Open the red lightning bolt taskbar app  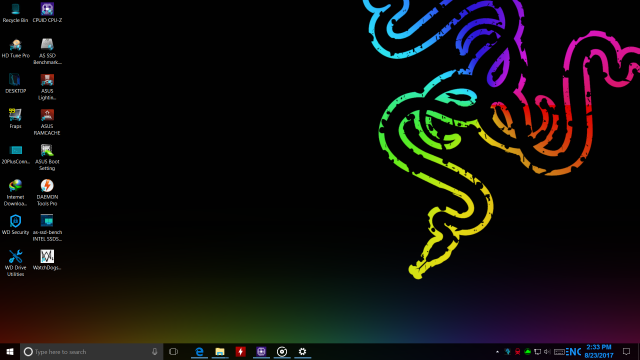click(240, 351)
